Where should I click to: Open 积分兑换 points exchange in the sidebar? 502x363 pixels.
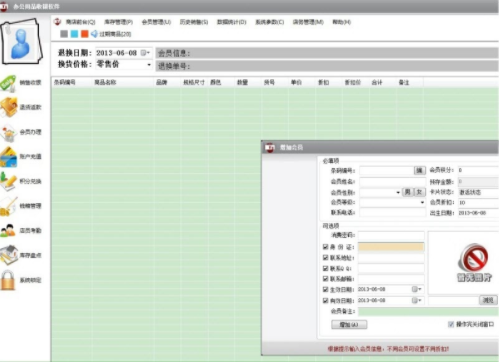pyautogui.click(x=9, y=182)
